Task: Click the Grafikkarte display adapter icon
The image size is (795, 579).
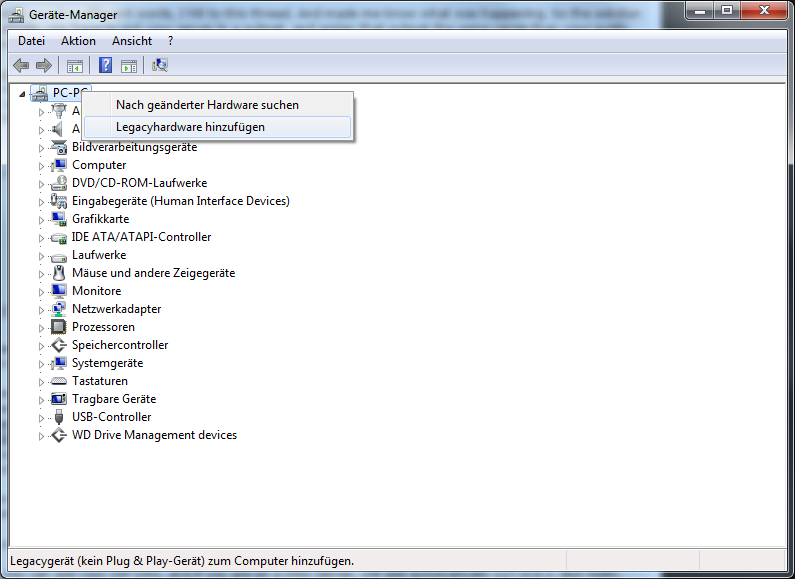Action: coord(59,219)
